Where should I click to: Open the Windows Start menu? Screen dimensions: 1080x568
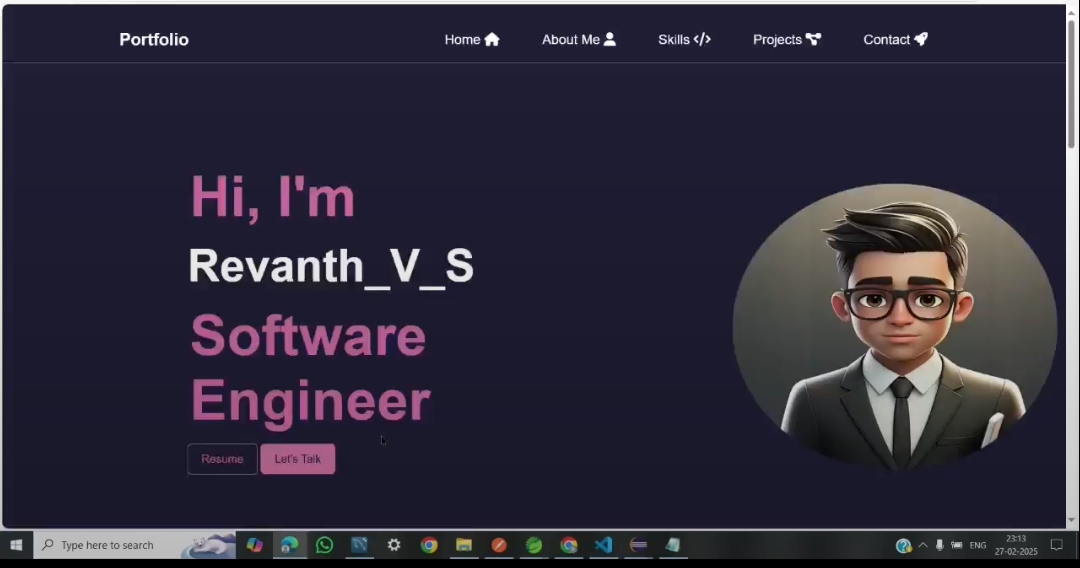16,545
